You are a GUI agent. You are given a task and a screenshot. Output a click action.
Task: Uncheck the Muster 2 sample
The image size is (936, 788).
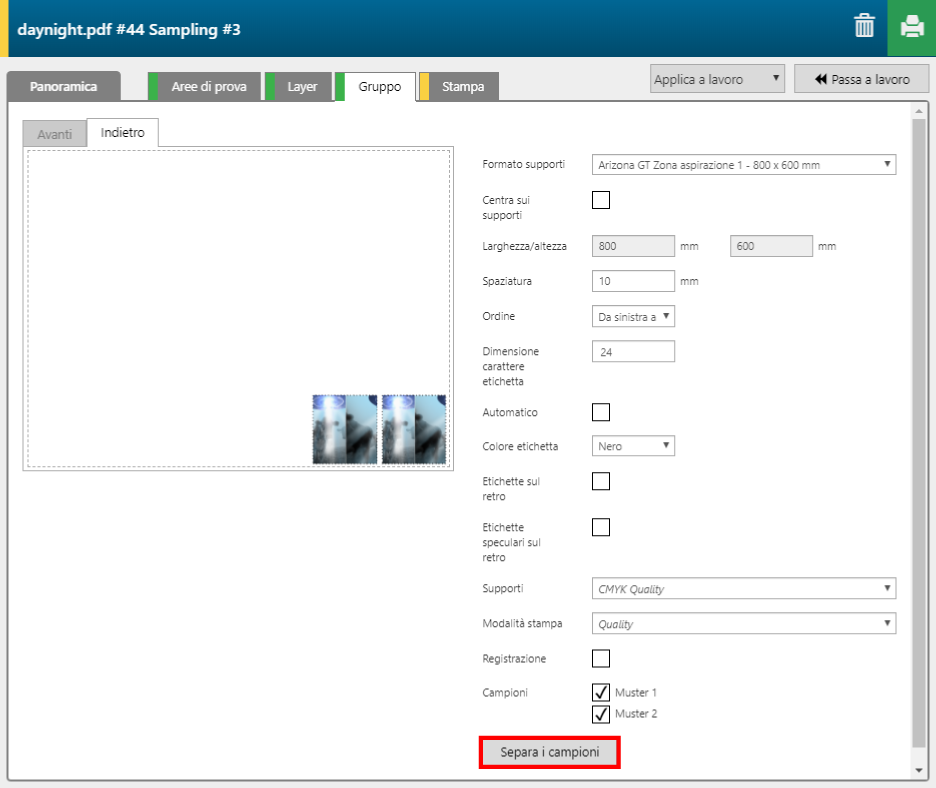tap(601, 714)
